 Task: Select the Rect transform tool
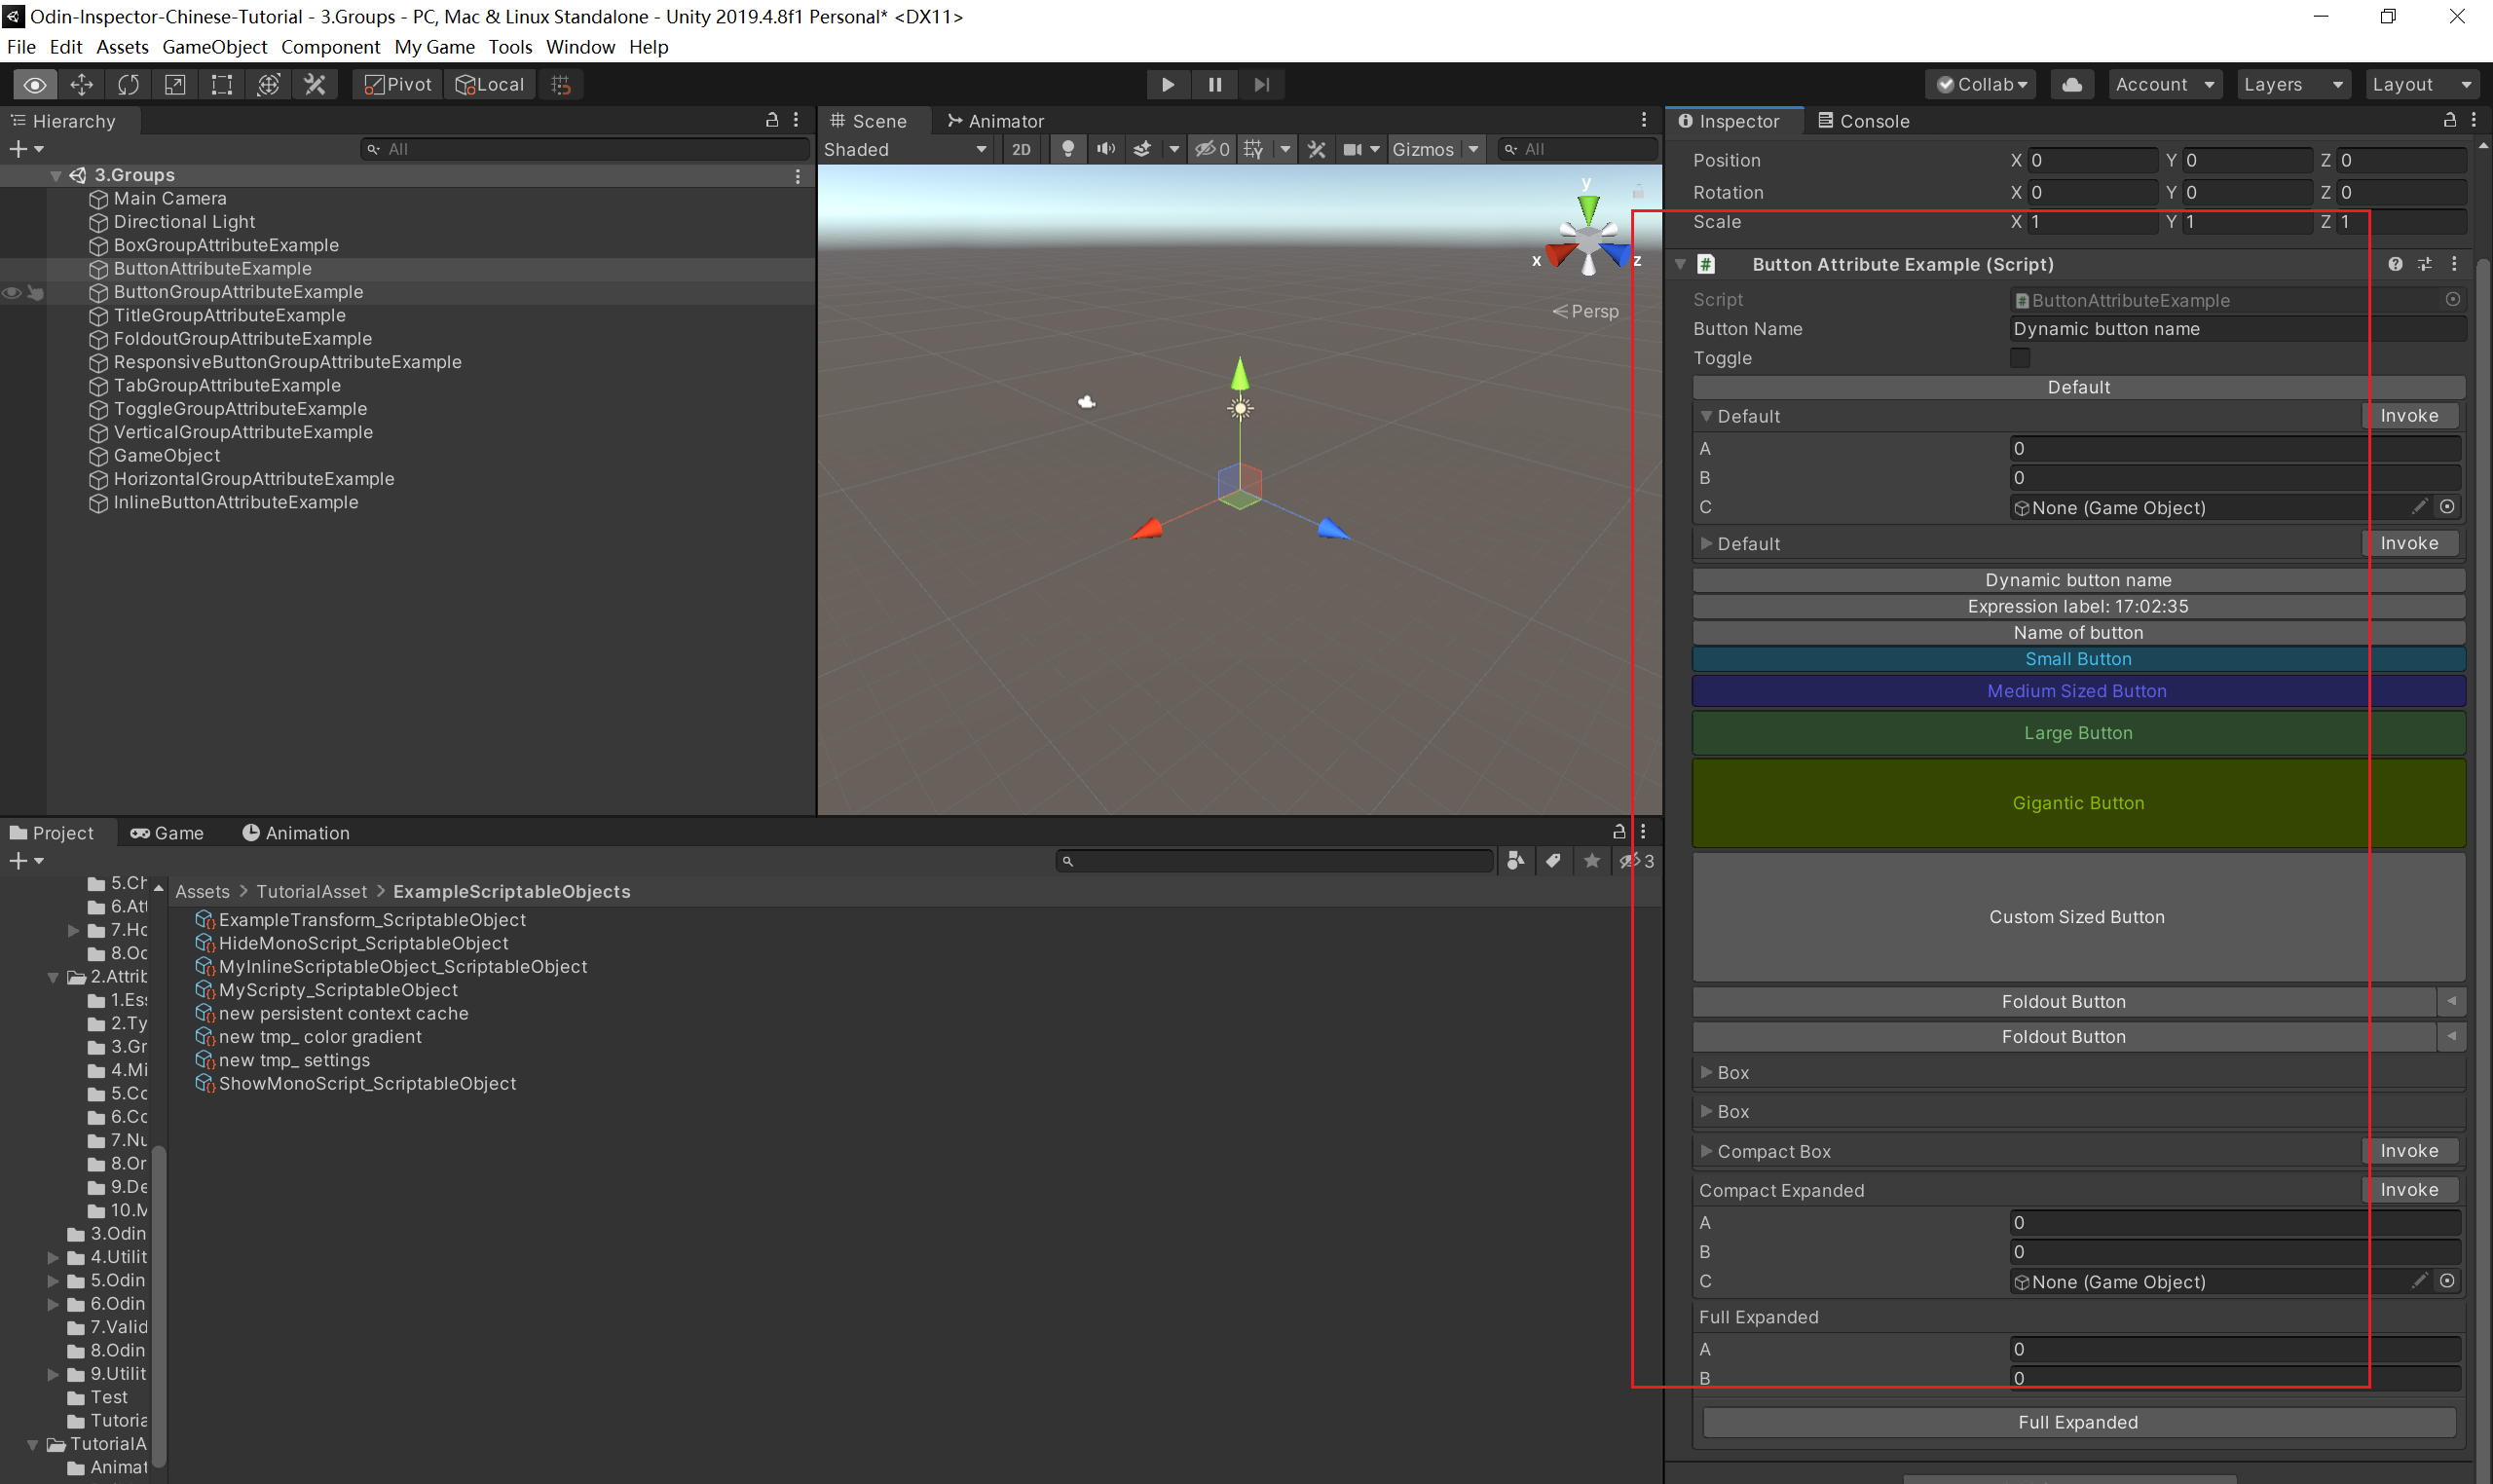[222, 85]
